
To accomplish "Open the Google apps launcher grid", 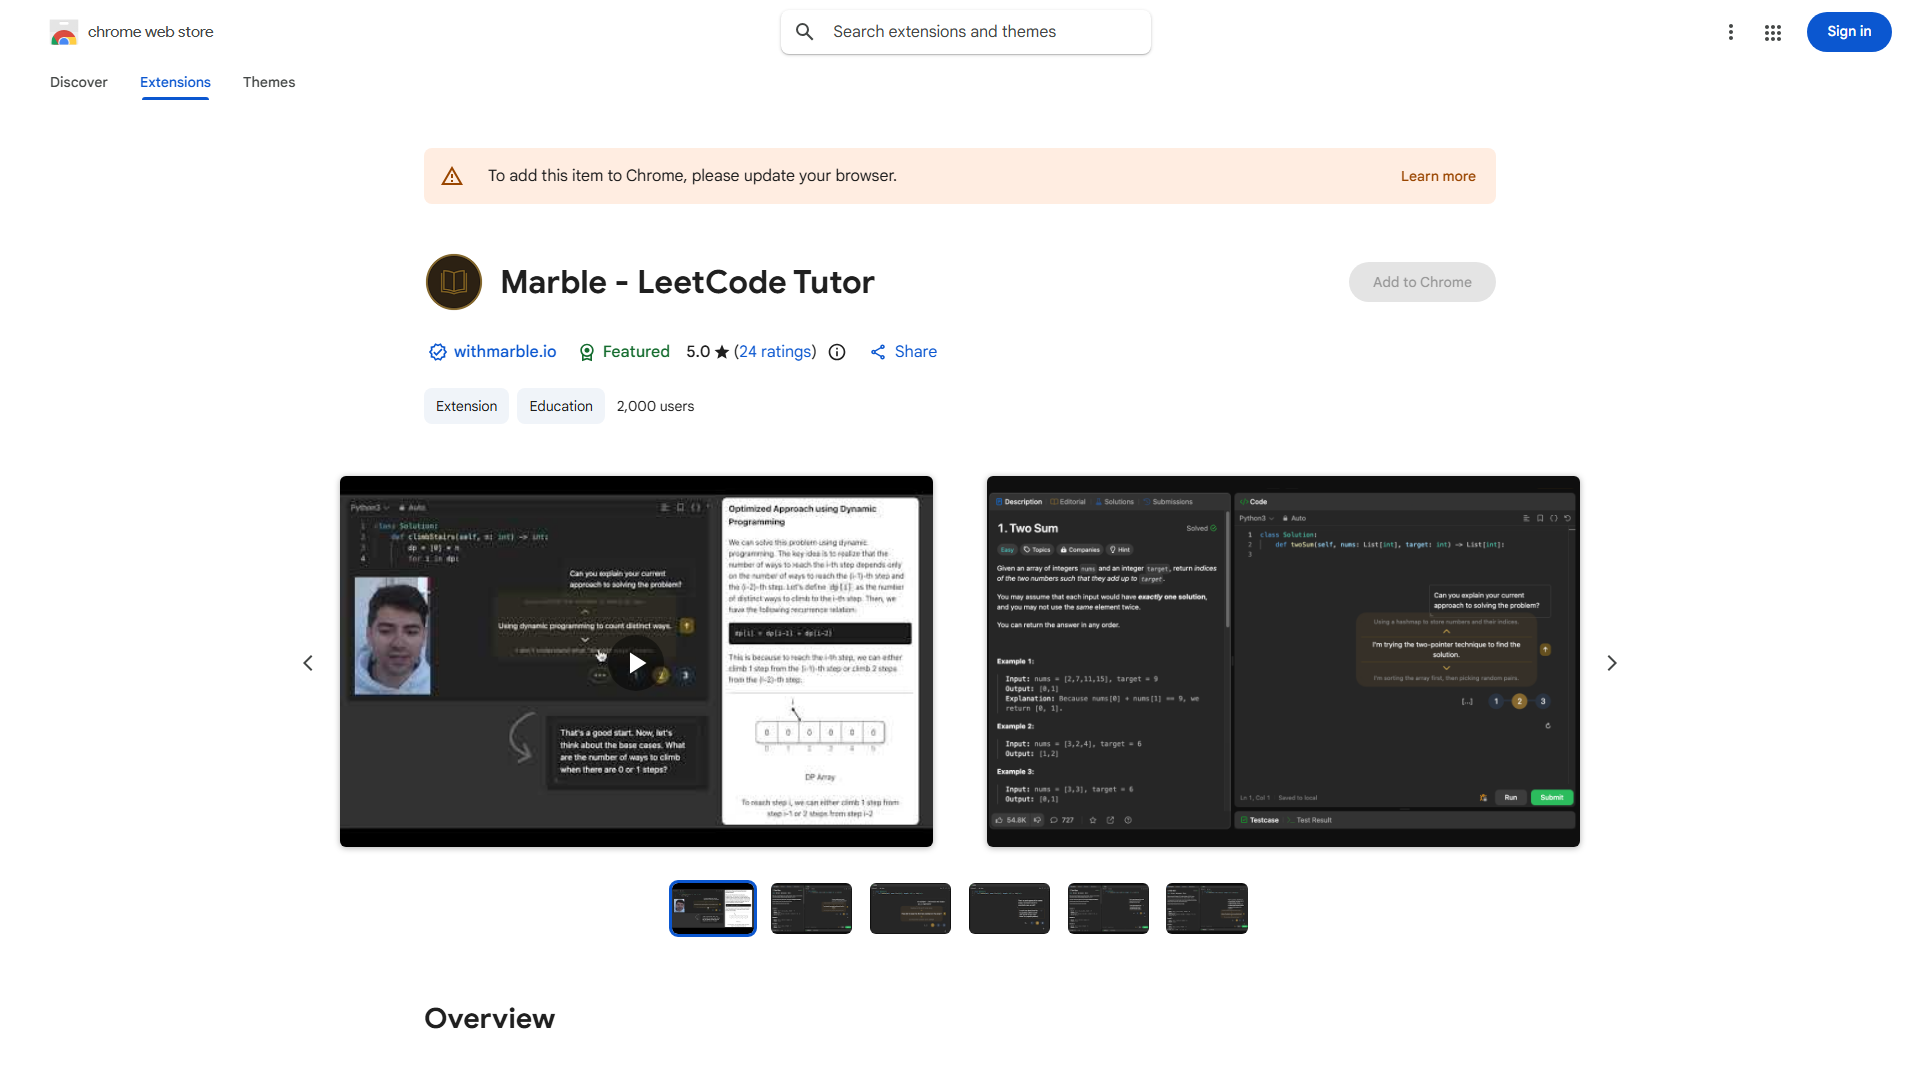I will click(x=1773, y=32).
